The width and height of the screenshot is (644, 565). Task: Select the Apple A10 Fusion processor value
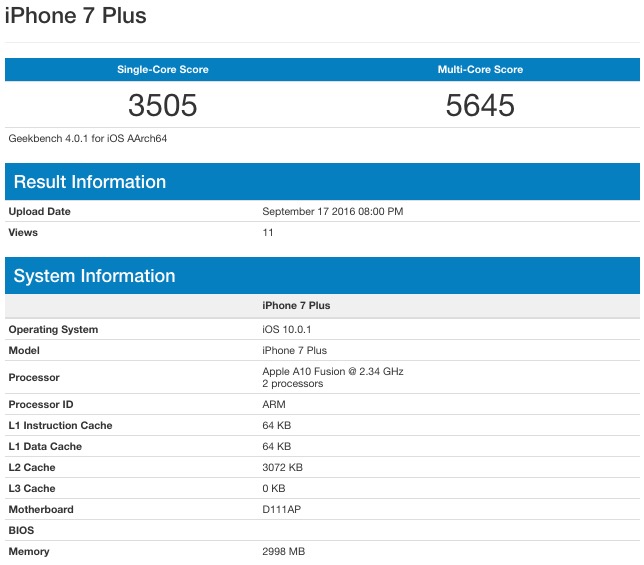click(332, 372)
